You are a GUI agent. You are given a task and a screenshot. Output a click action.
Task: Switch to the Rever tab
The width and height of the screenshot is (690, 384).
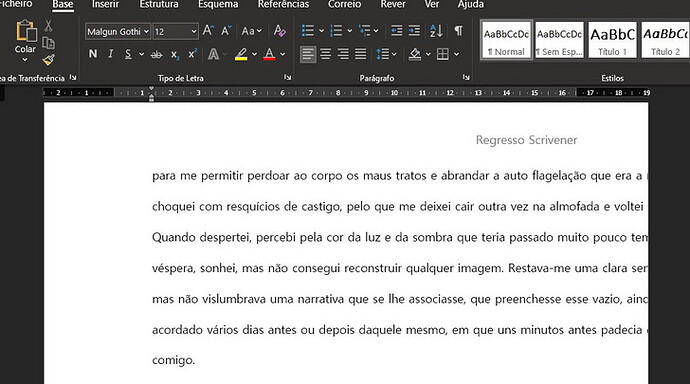(393, 4)
